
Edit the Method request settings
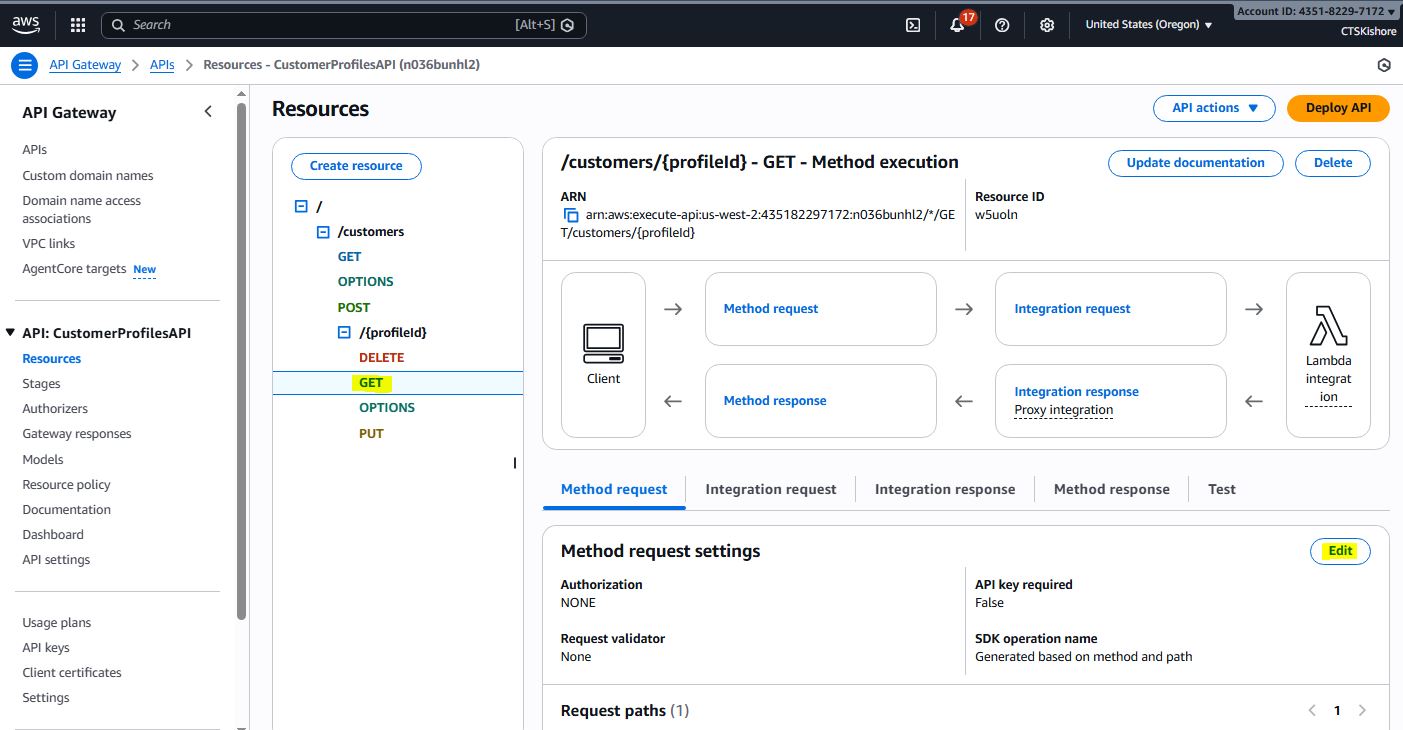click(1340, 551)
